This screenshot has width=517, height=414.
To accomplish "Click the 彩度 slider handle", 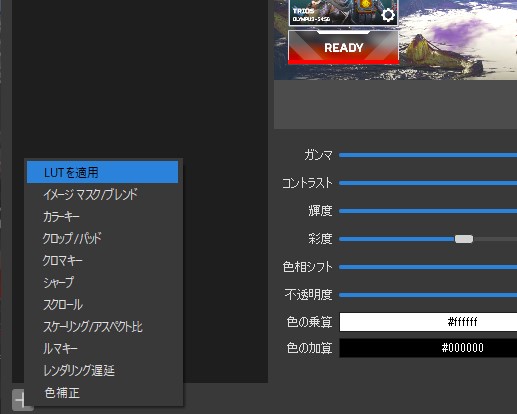I will (464, 239).
